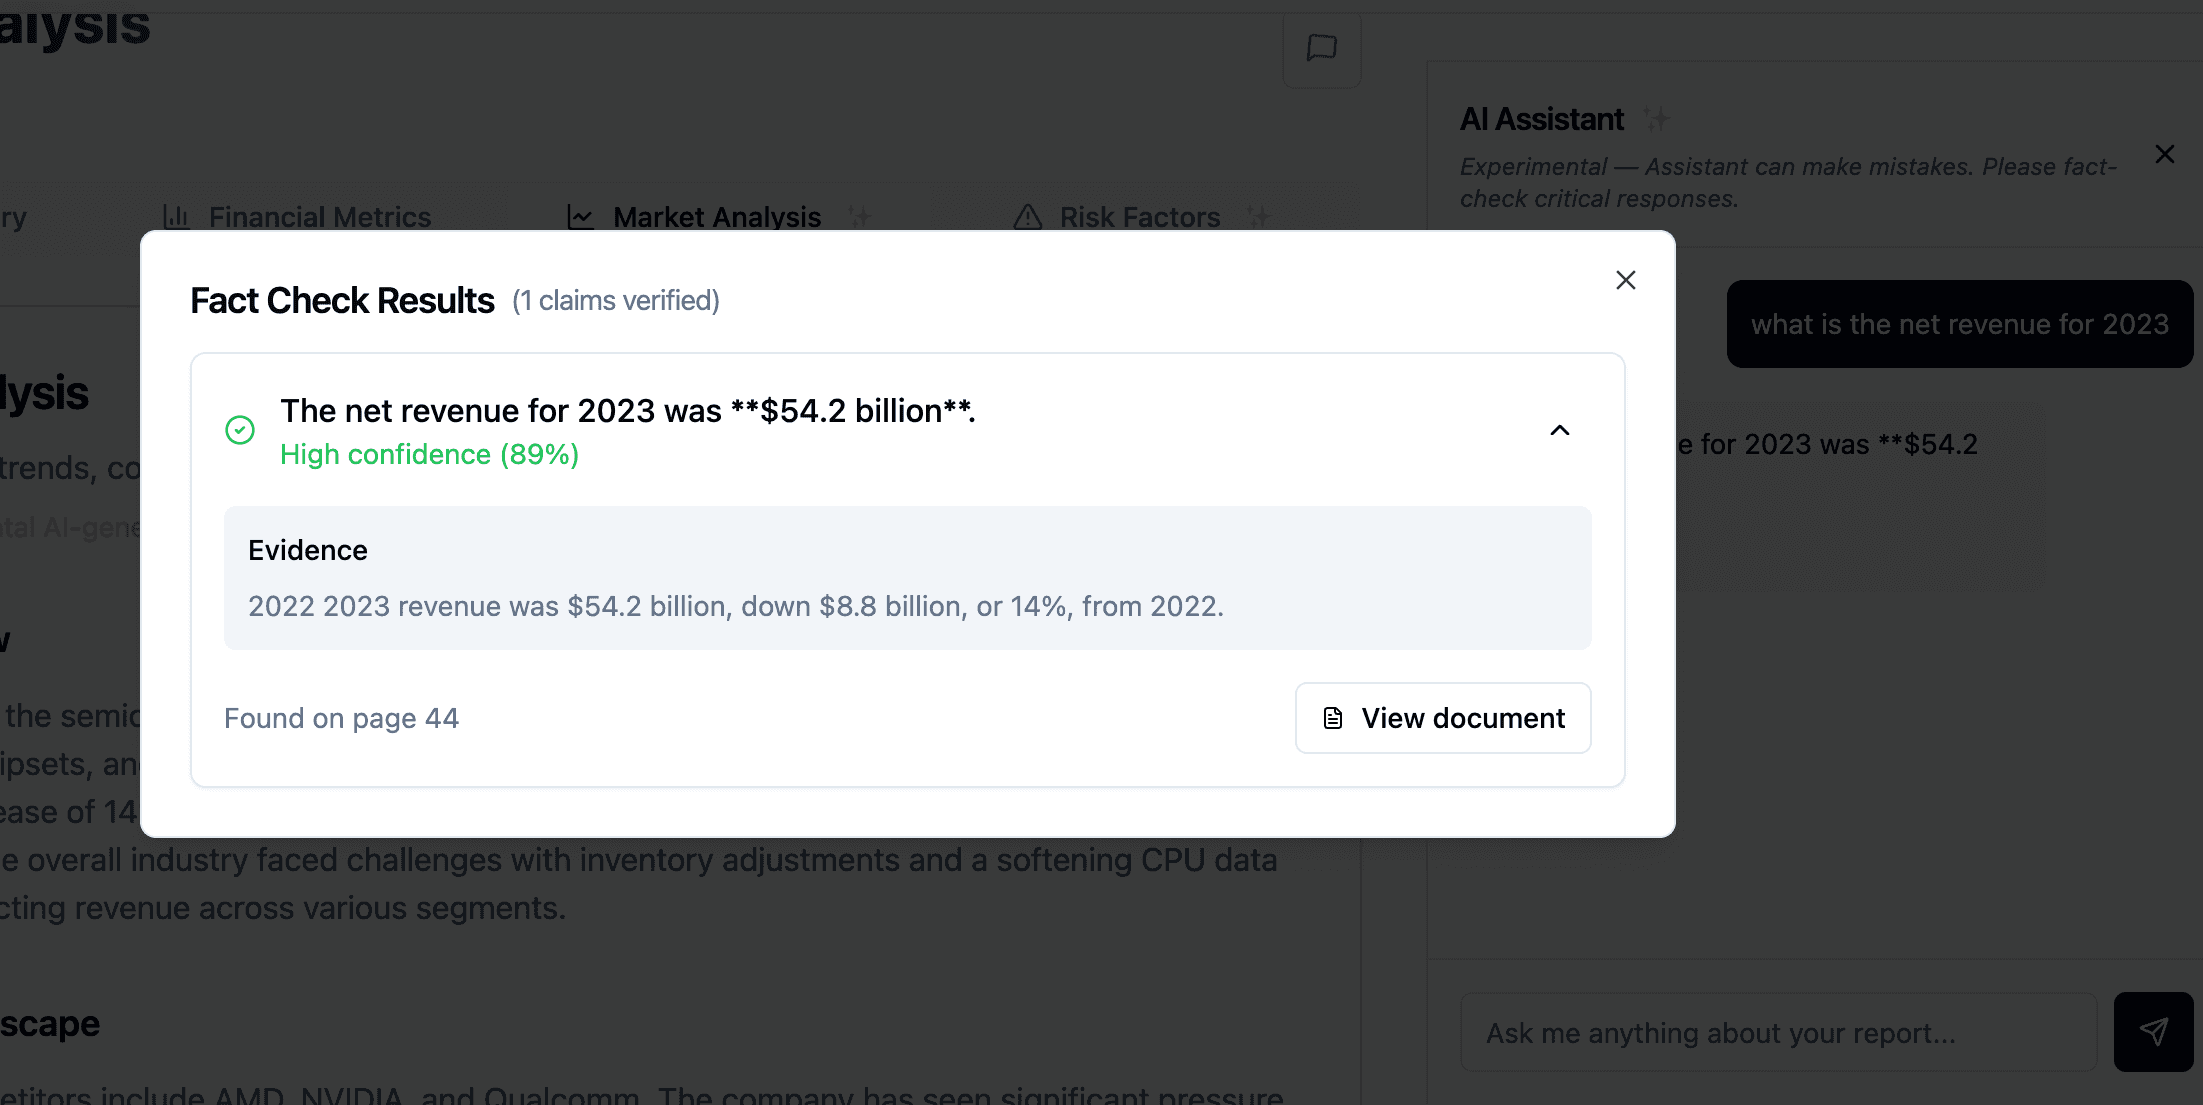Switch to the Financial Metrics tab
This screenshot has width=2203, height=1105.
[x=297, y=217]
